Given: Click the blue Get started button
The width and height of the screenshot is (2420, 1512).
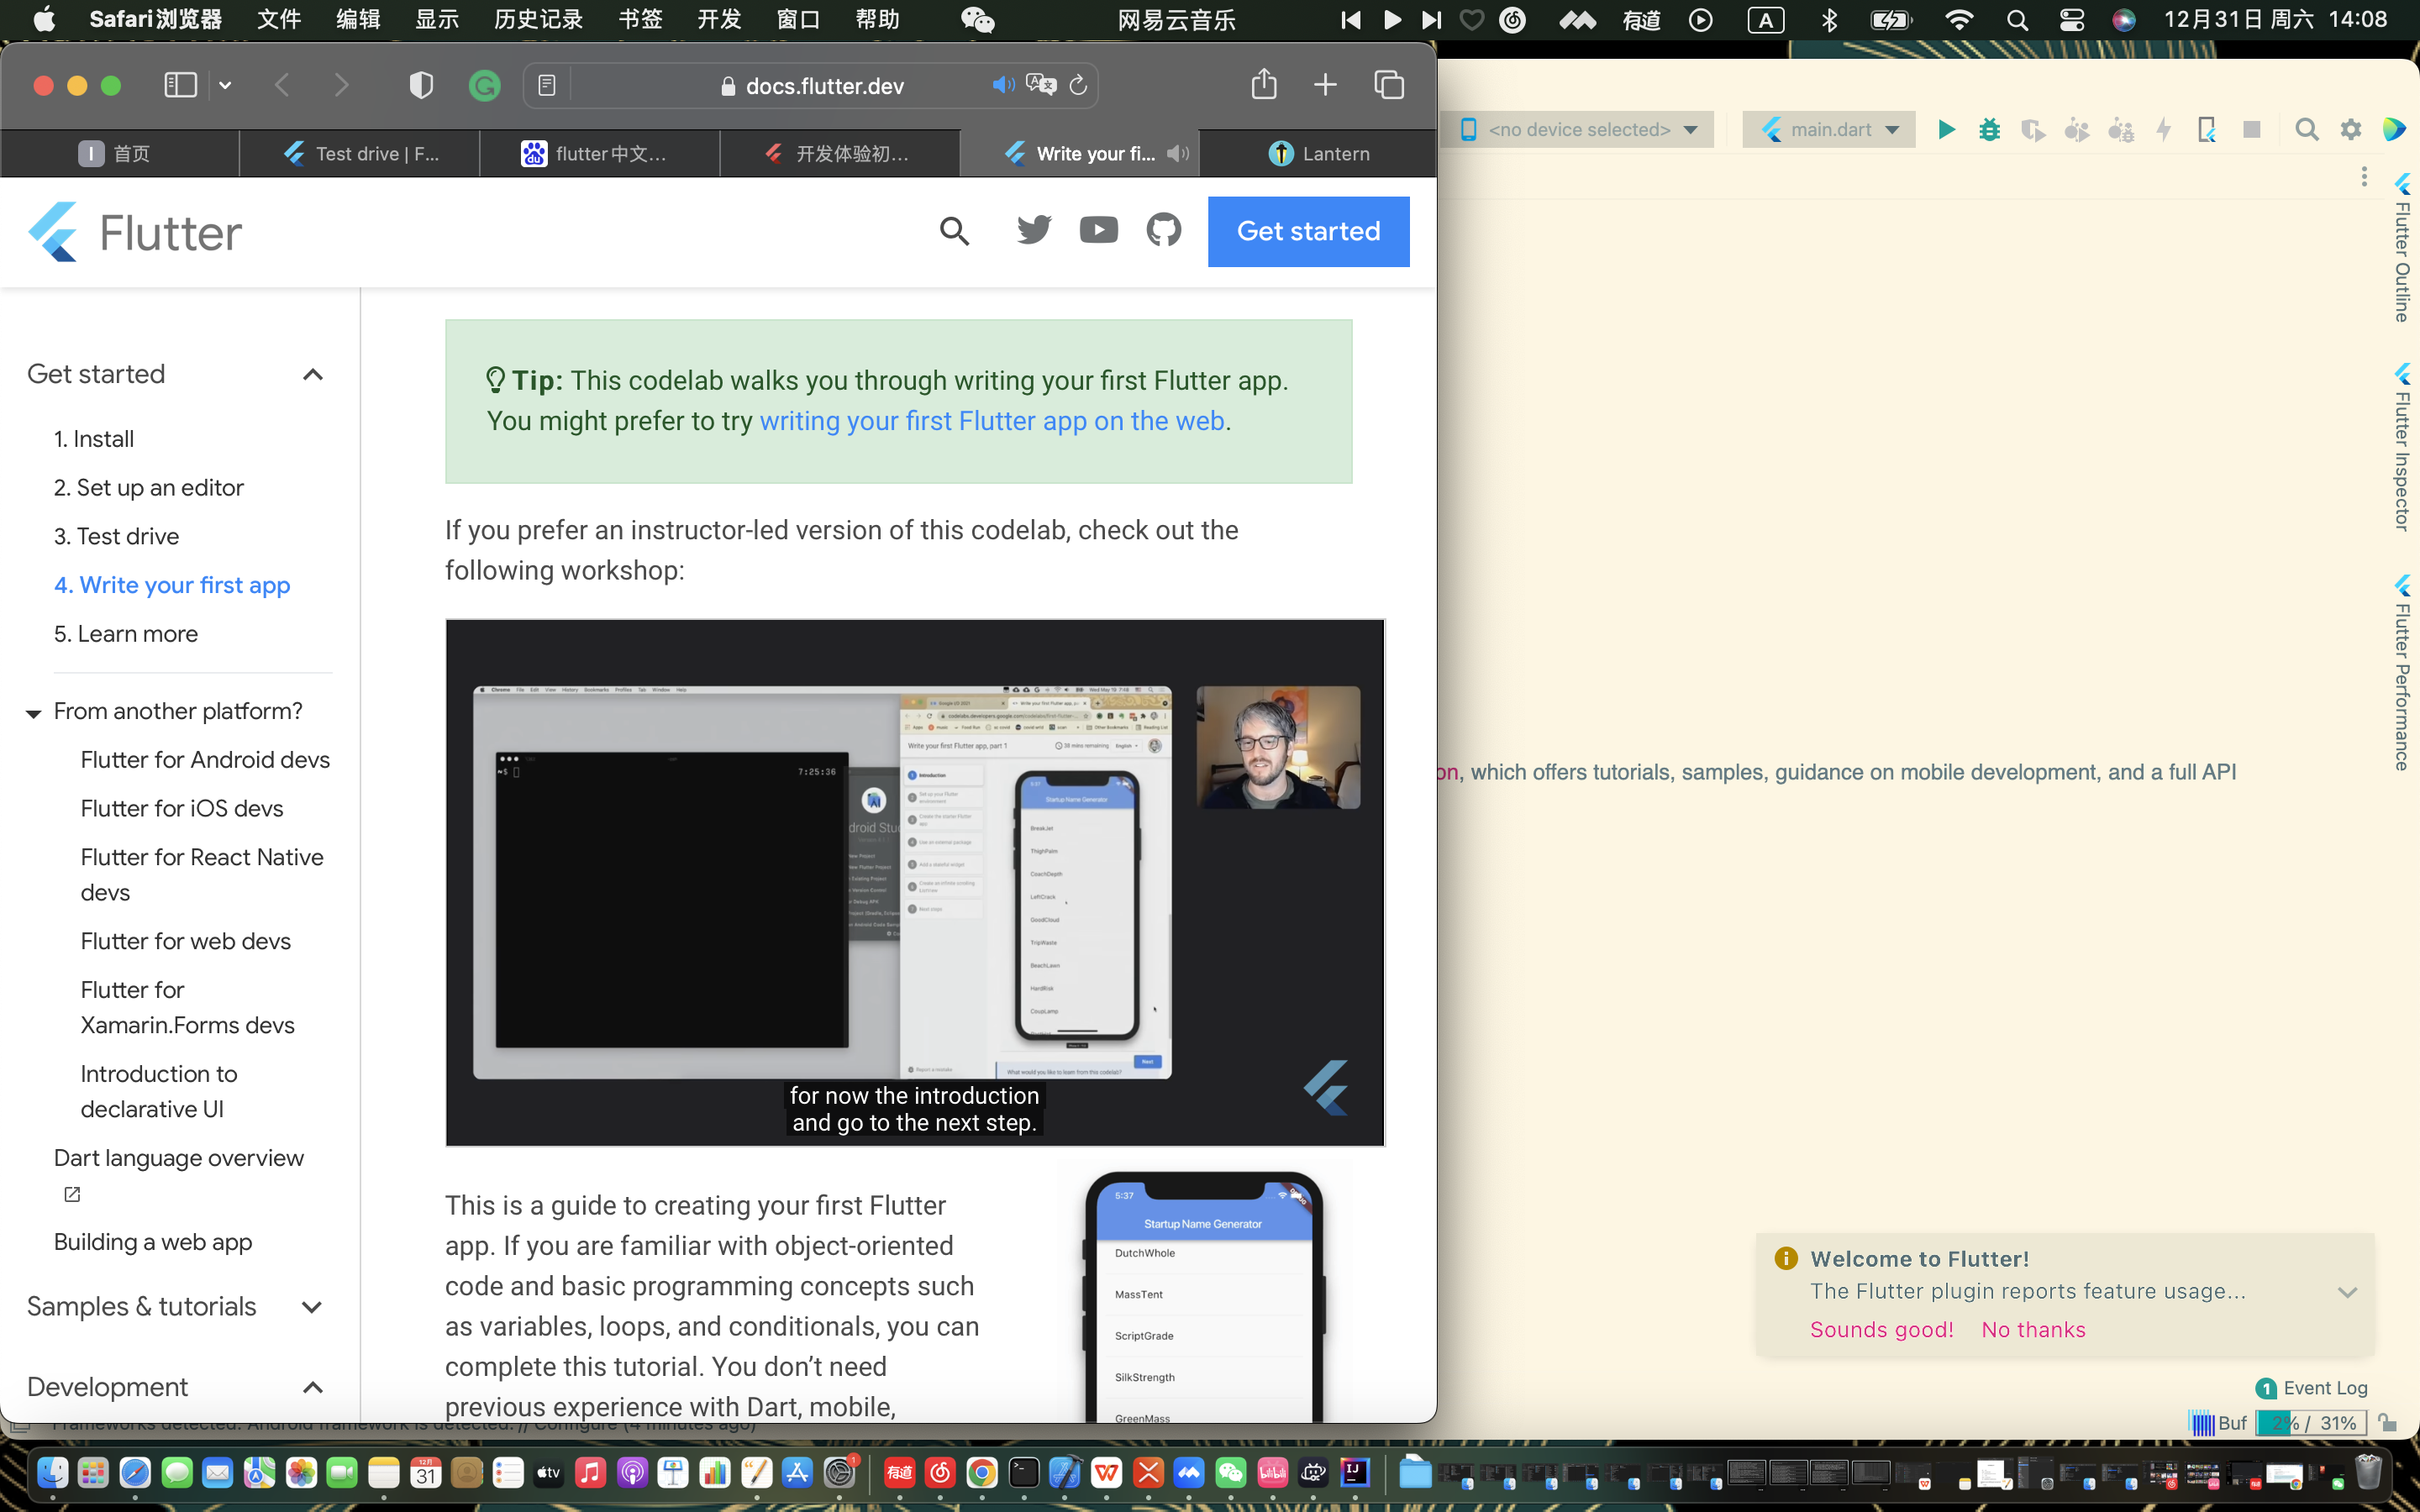Looking at the screenshot, I should click(x=1308, y=231).
